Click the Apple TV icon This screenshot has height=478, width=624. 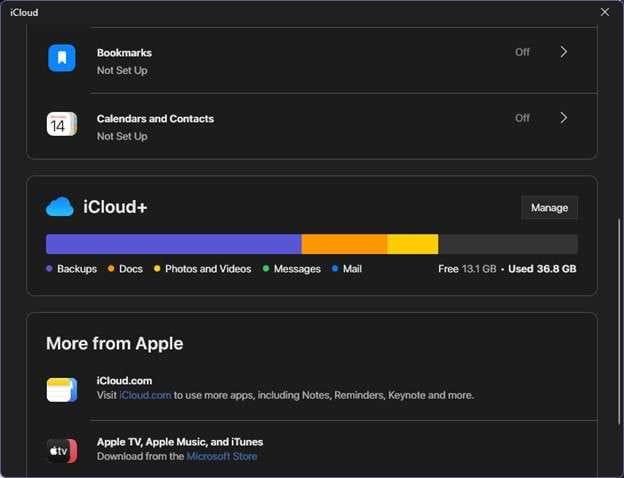[62, 451]
